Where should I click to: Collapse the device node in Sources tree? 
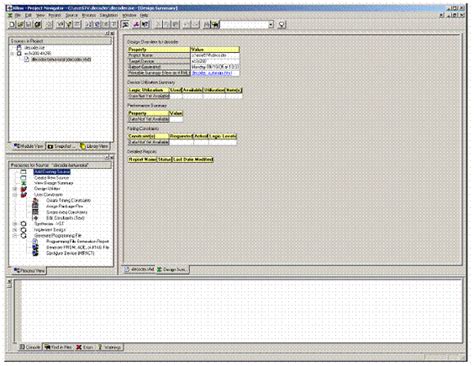coord(13,53)
